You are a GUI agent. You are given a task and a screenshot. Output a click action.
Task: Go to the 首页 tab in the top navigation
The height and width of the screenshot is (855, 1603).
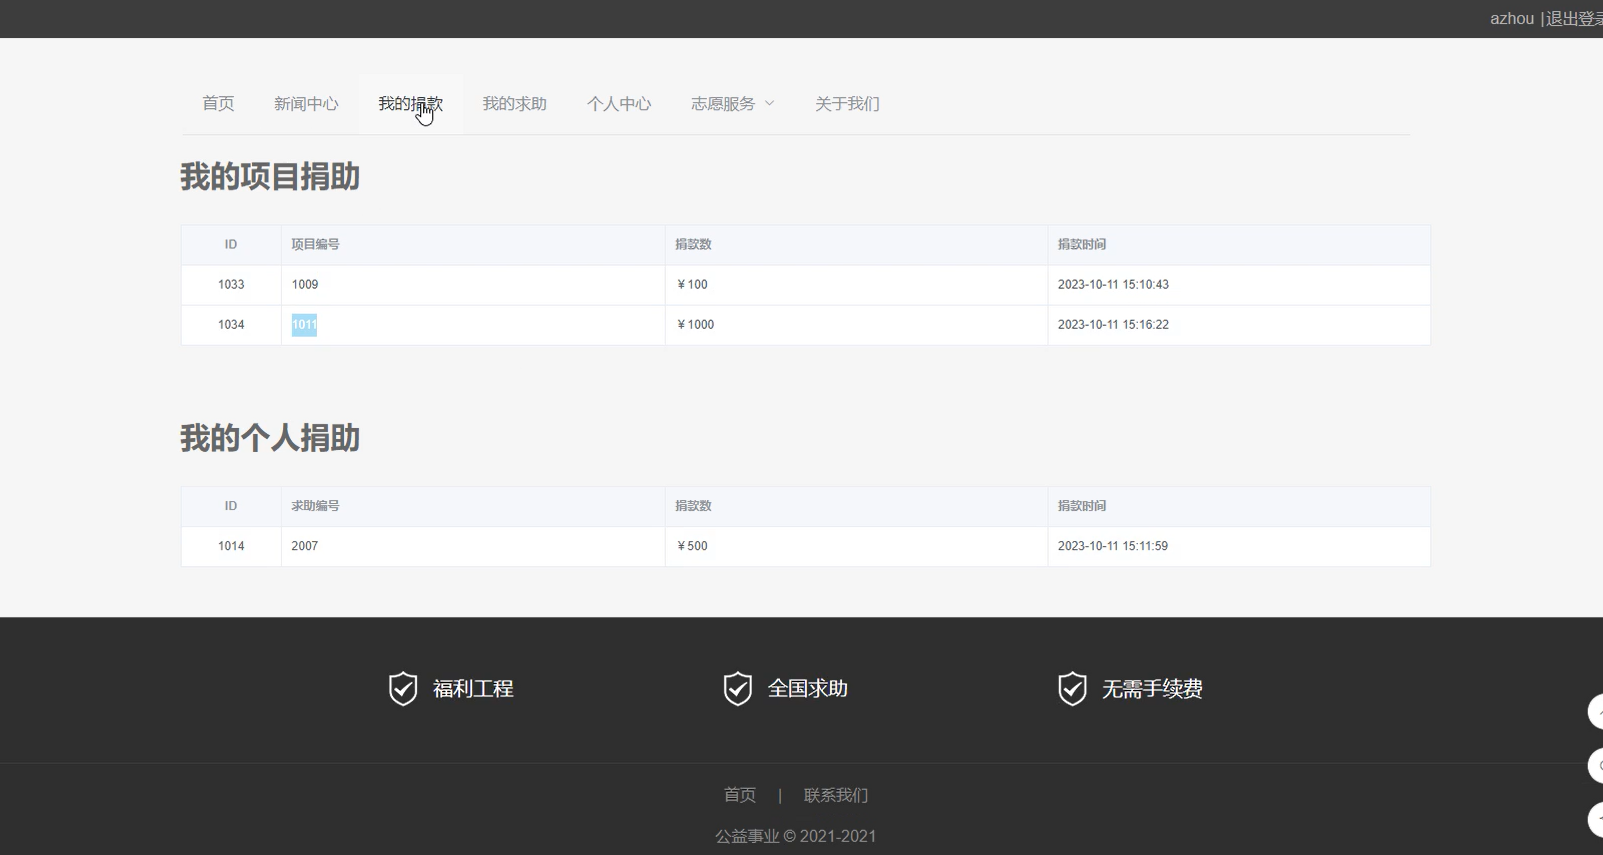218,104
